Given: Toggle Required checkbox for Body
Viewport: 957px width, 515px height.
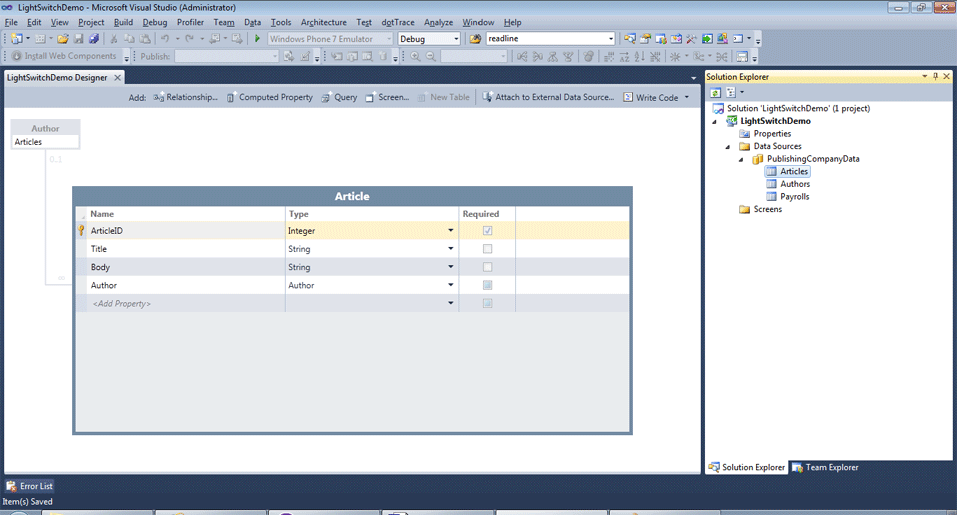Looking at the screenshot, I should (487, 267).
